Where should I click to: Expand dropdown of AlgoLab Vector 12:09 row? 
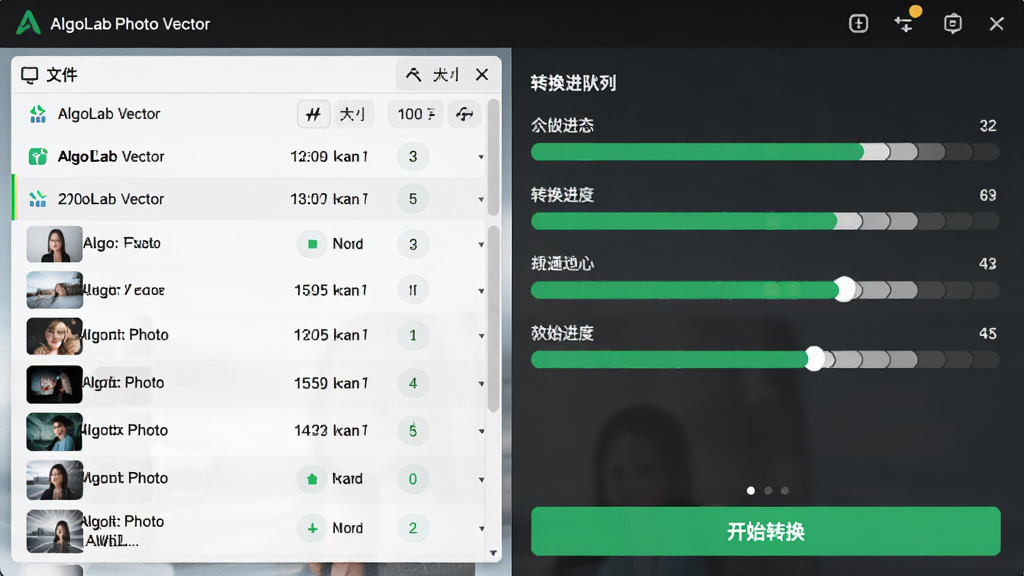[481, 157]
